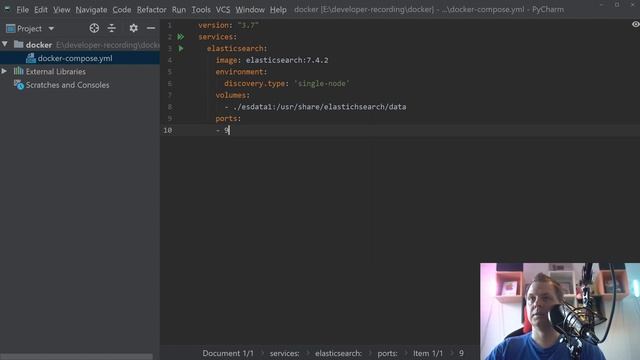Click the services: key in editor
Screen dimensions: 640x360
[x=218, y=37]
